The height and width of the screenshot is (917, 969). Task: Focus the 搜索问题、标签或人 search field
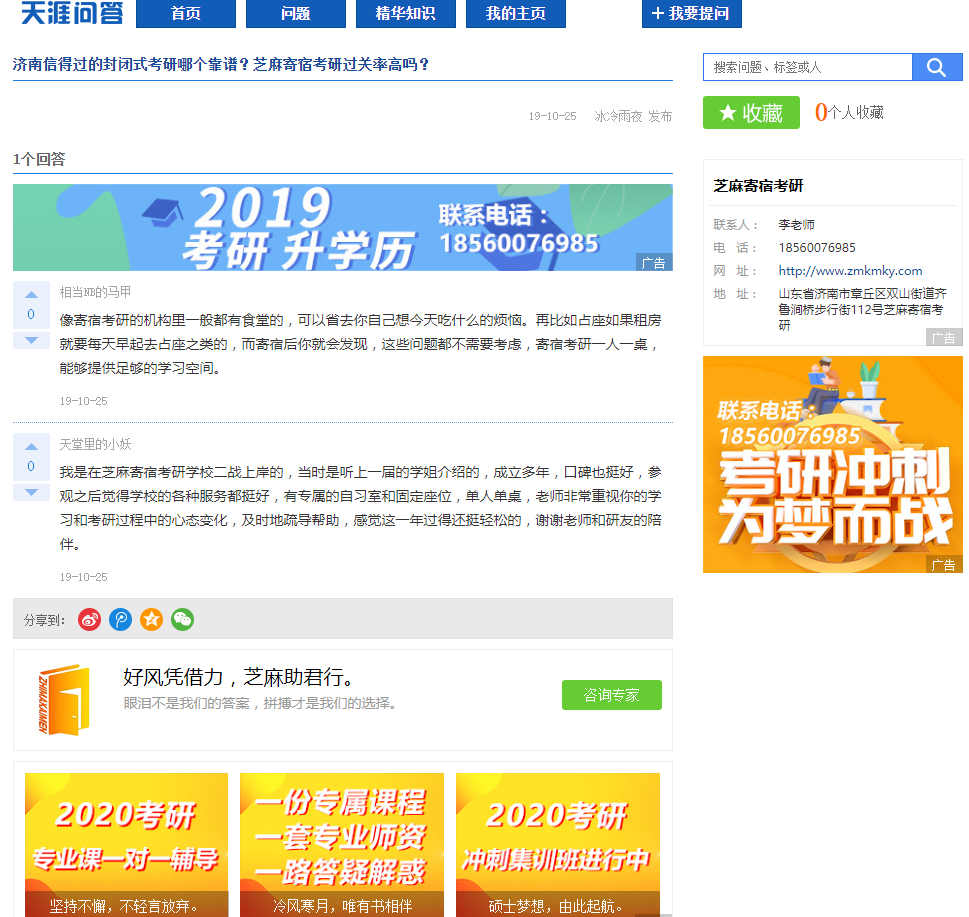pyautogui.click(x=807, y=67)
